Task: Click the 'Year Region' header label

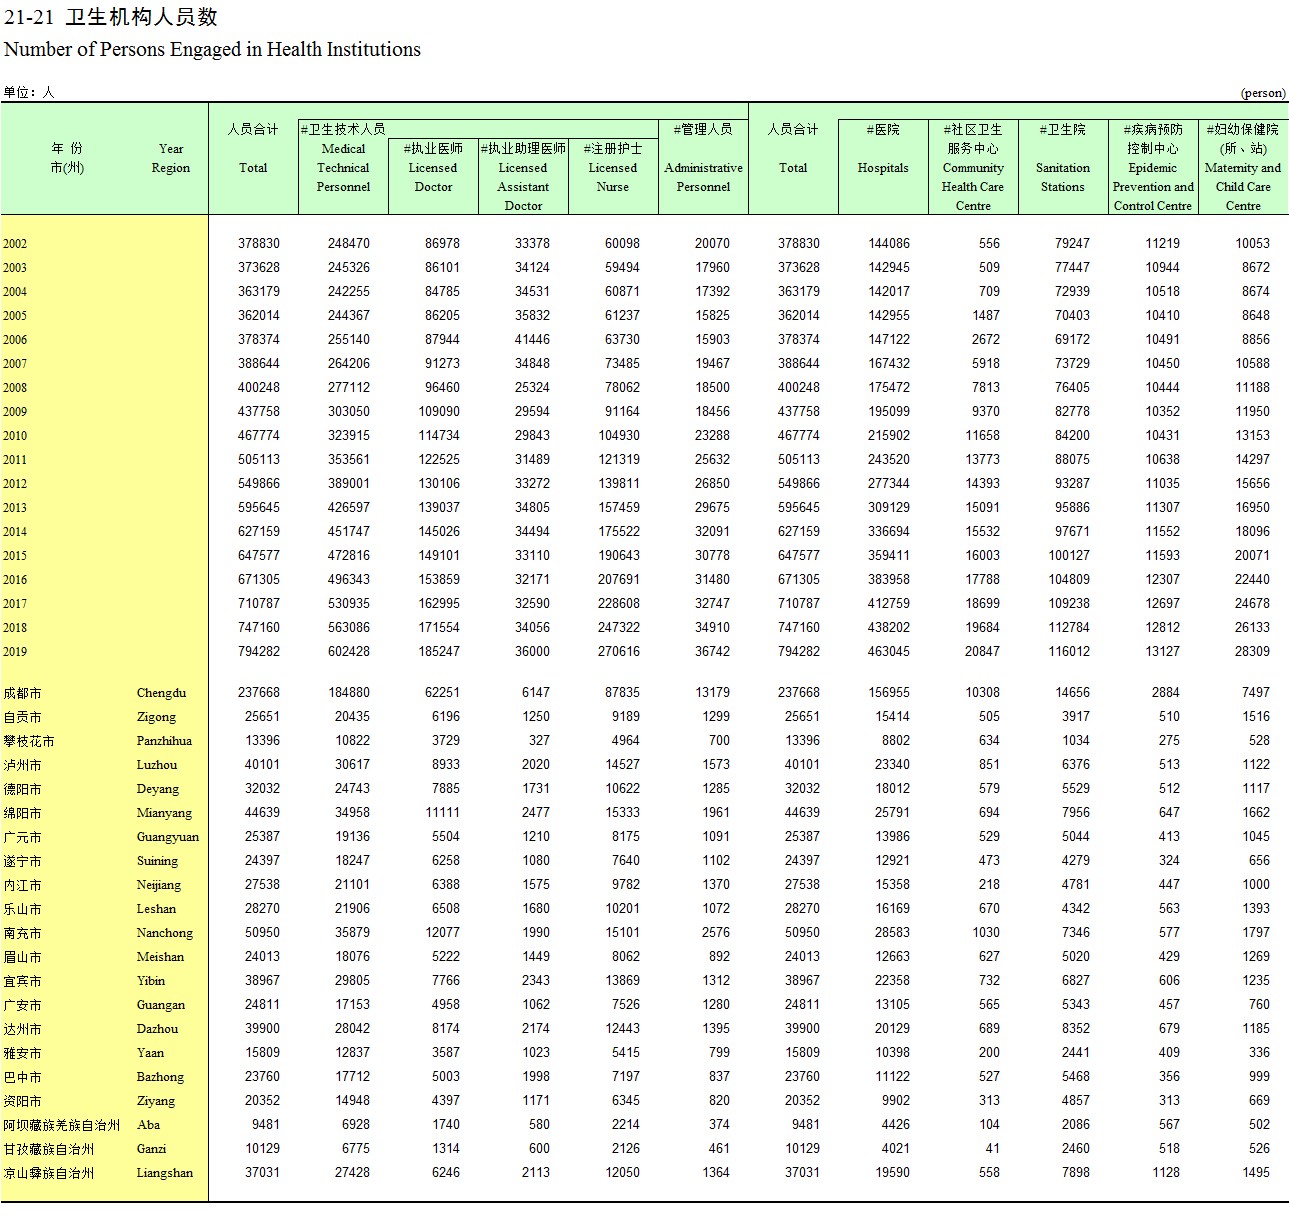Action: click(171, 158)
